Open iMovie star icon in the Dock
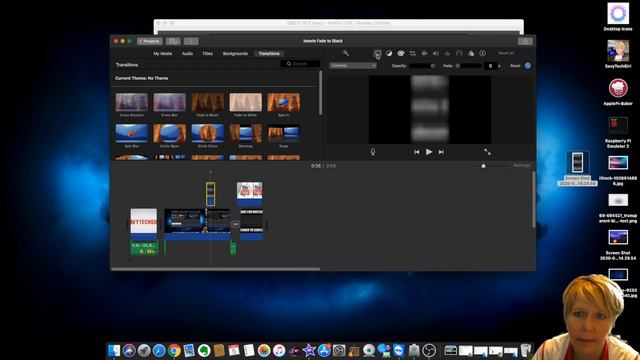Viewport: 640px width, 360px height. tap(309, 350)
